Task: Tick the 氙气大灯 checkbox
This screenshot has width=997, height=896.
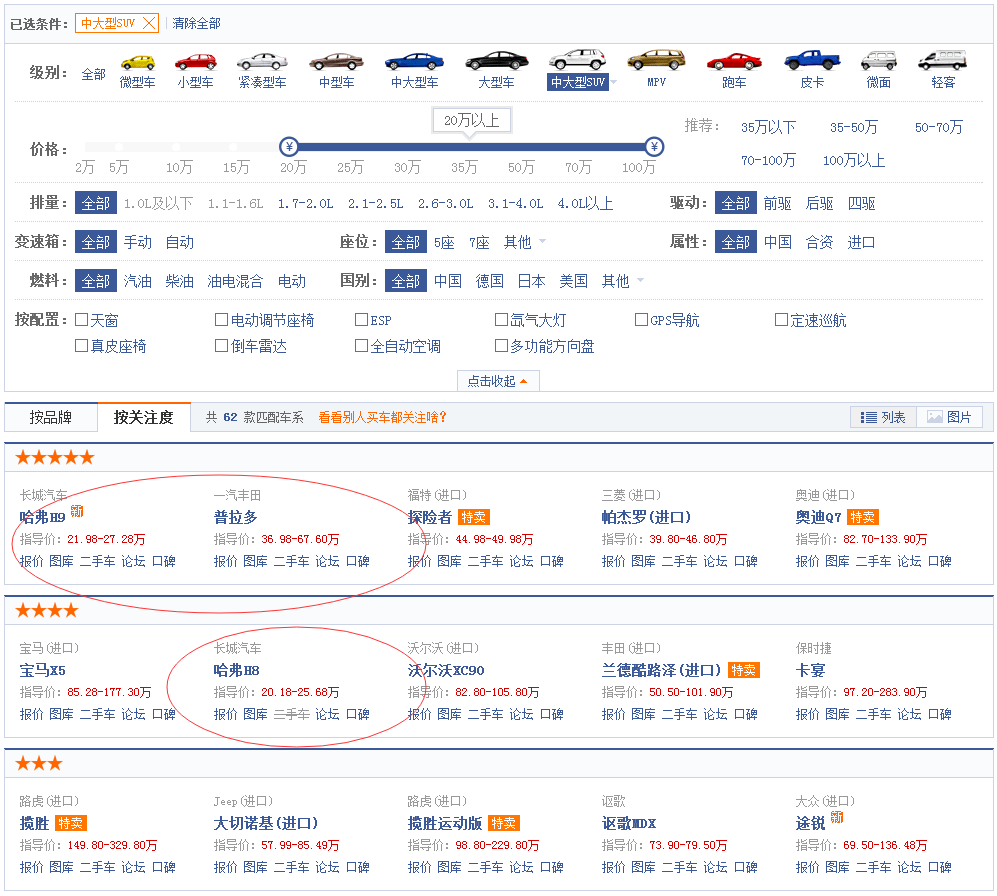Action: tap(501, 319)
